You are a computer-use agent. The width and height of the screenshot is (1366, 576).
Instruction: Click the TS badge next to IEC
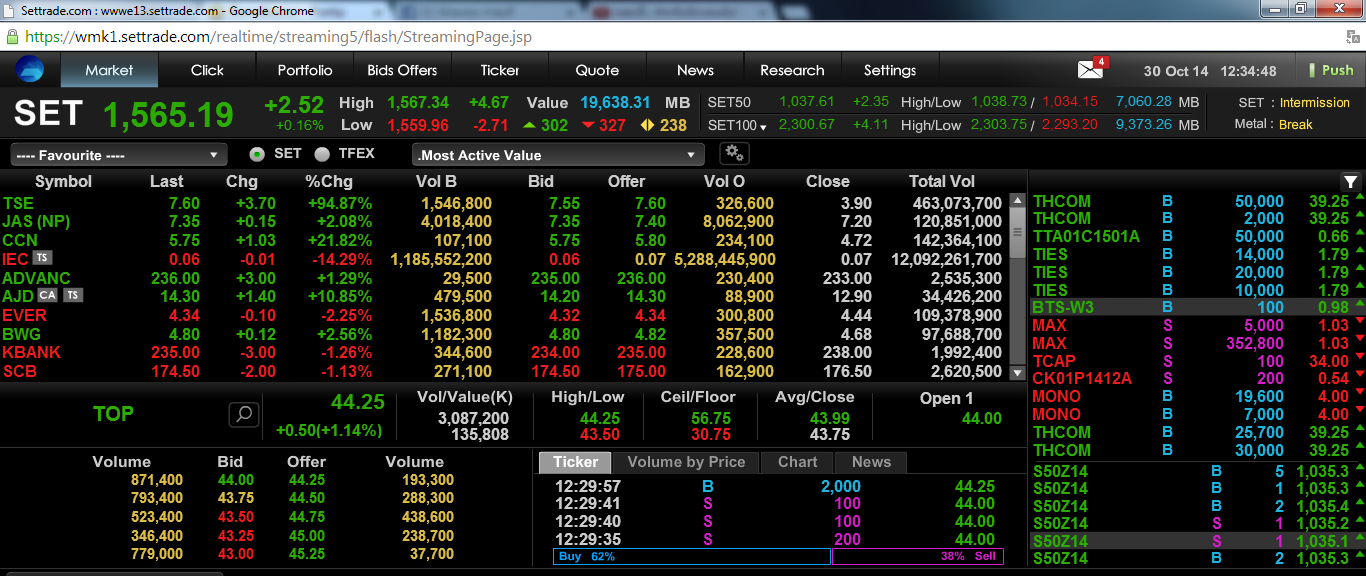coord(42,259)
